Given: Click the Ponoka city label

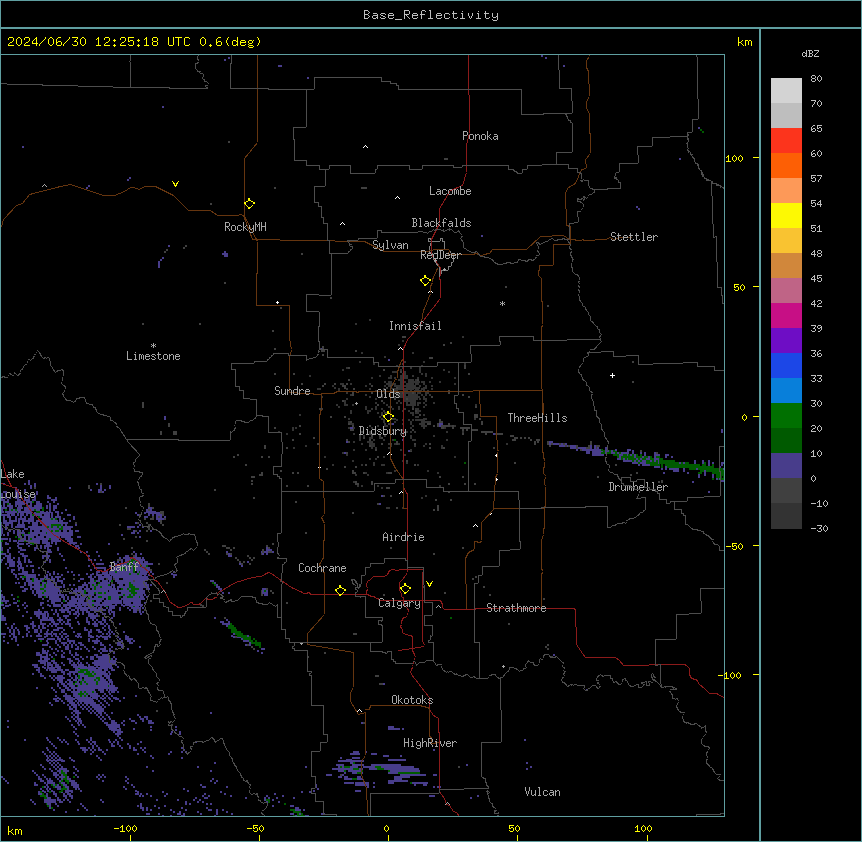Looking at the screenshot, I should point(480,136).
